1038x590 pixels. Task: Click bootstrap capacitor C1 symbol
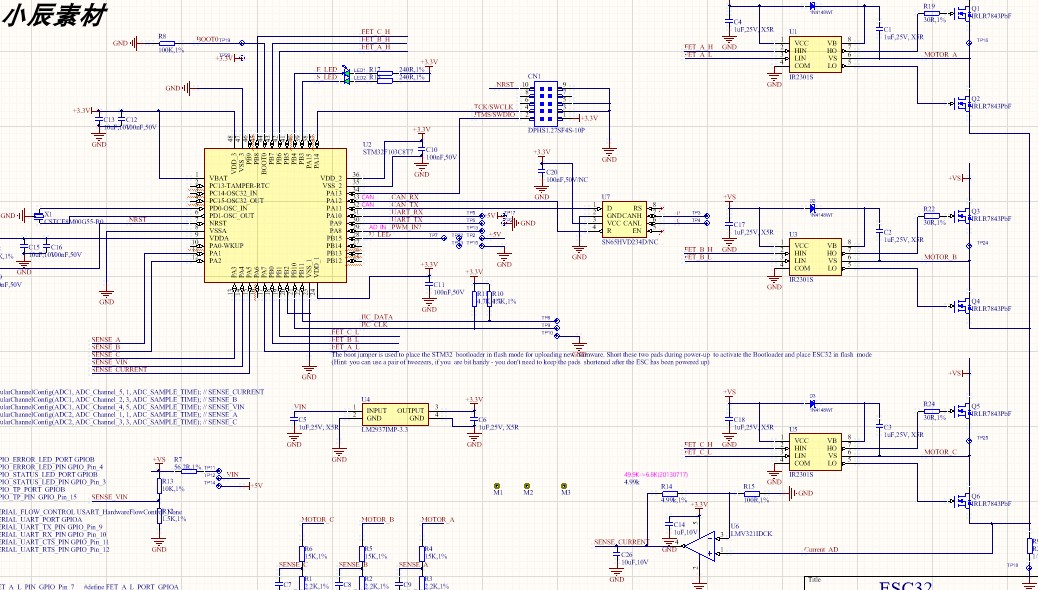click(x=879, y=29)
